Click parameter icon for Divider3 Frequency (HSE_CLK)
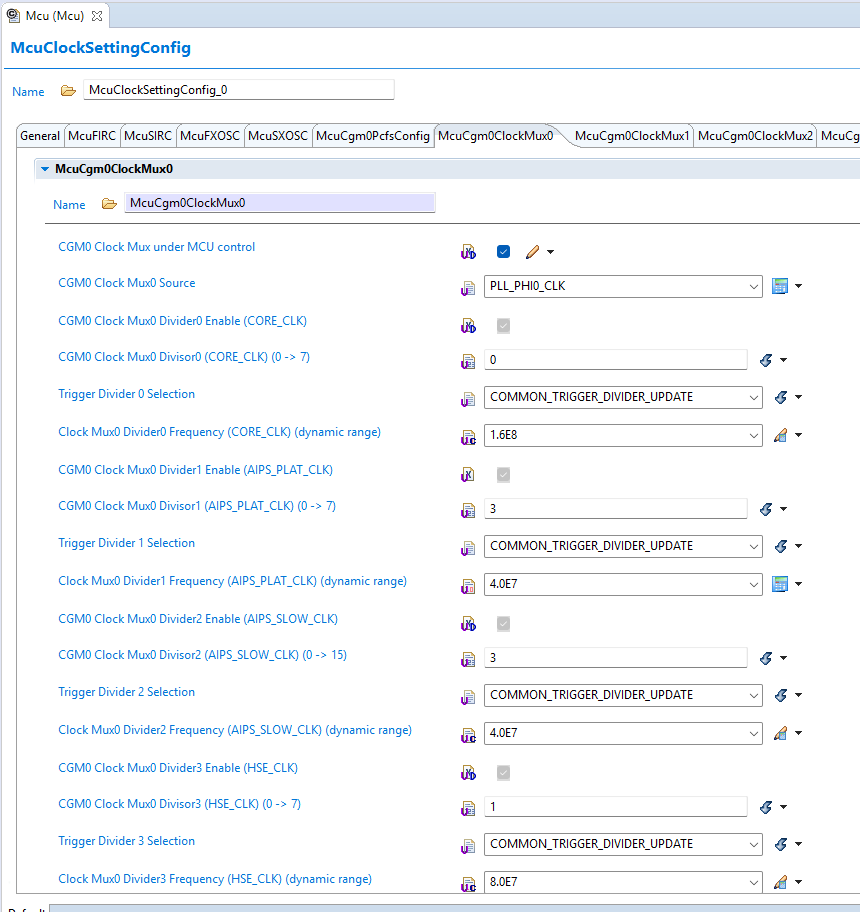 tap(468, 884)
